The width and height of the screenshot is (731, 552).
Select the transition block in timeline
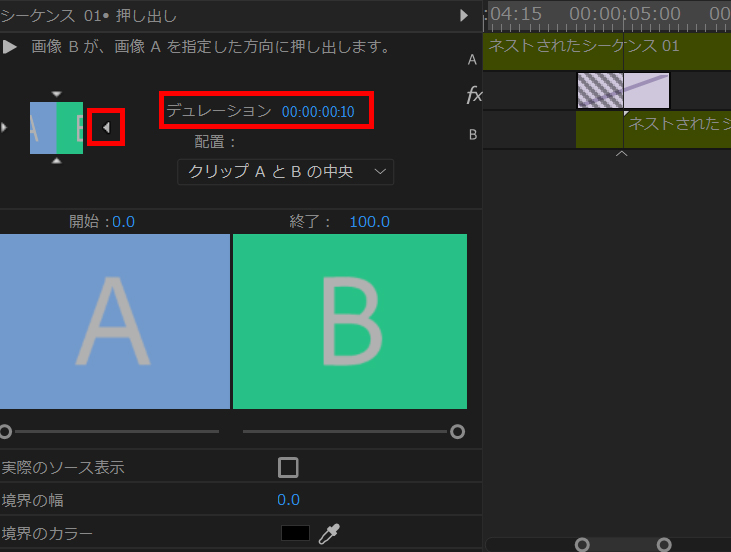[623, 91]
